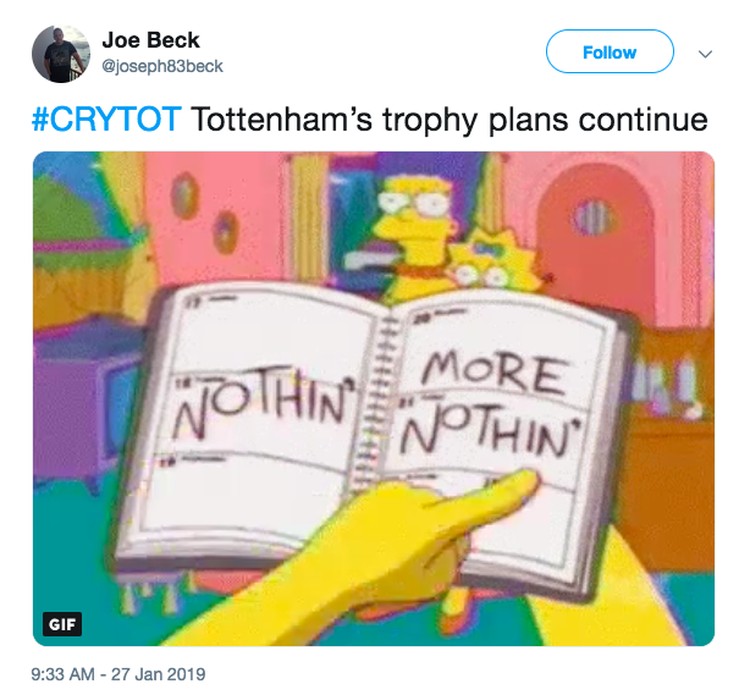Open the #CRYTOT hashtag
This screenshot has width=750, height=695.
click(x=106, y=119)
